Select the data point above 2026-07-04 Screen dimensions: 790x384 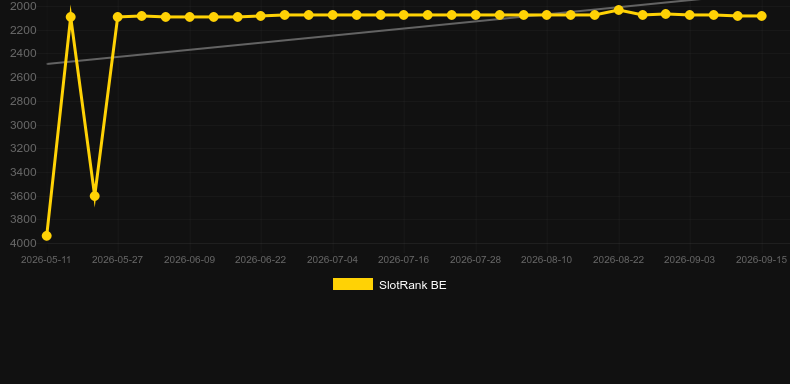coord(333,15)
